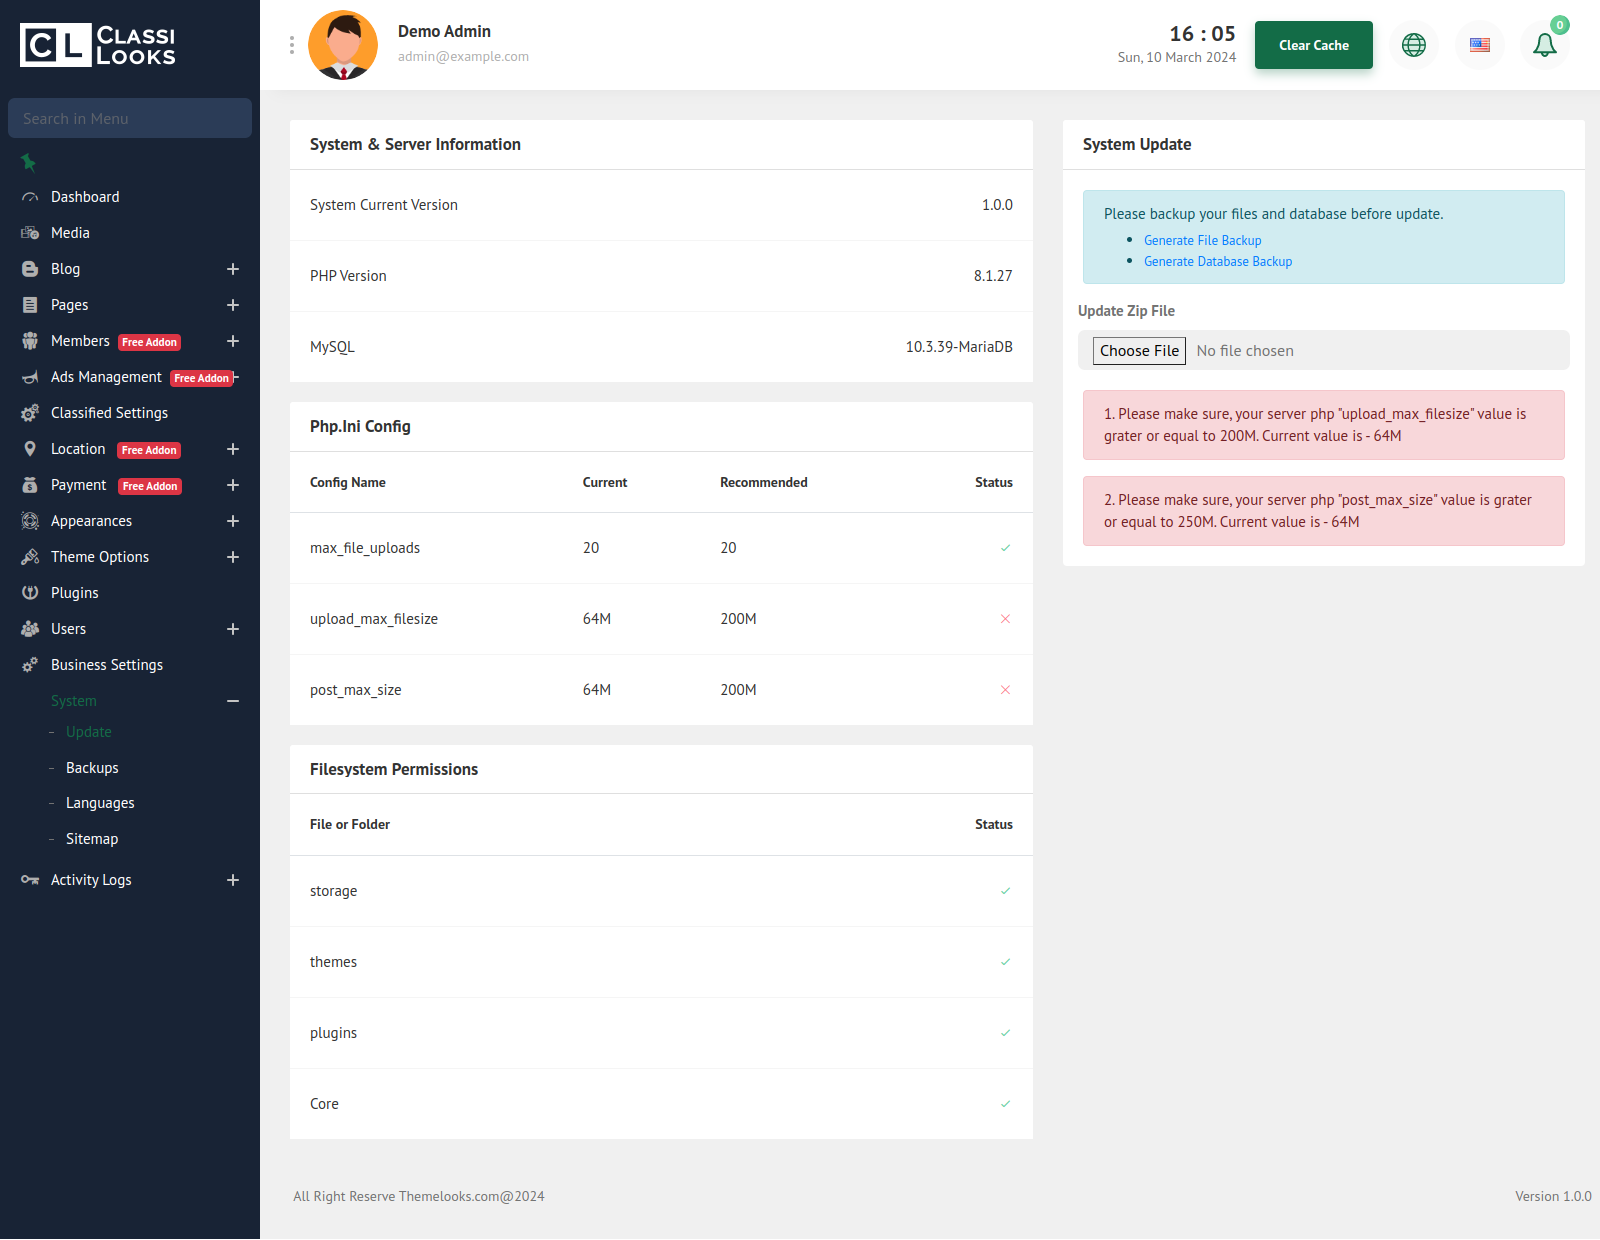
Task: Open the globe website icon
Action: 1414,45
